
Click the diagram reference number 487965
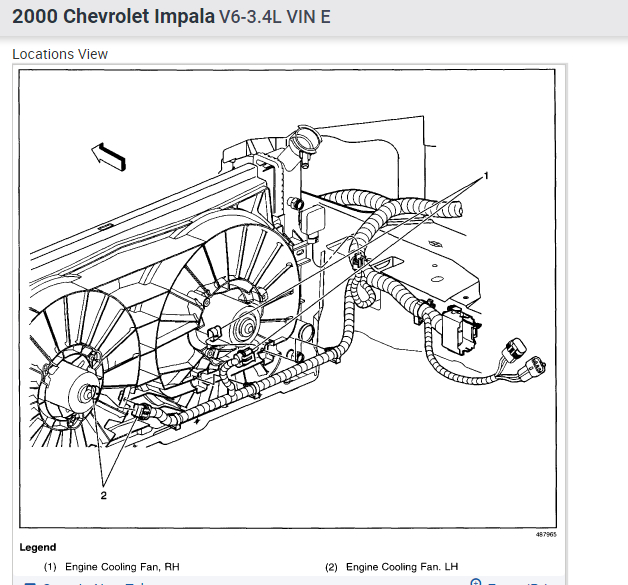[x=546, y=535]
